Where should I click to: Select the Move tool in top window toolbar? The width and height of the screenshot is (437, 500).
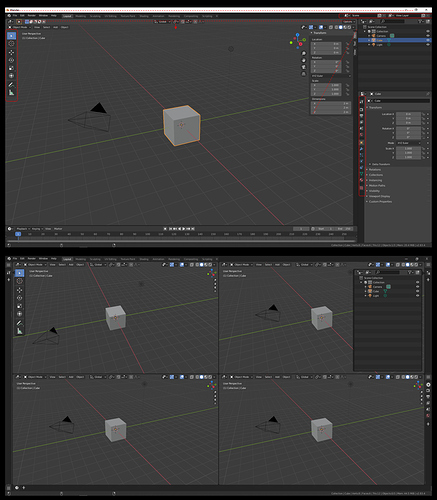coord(11,52)
